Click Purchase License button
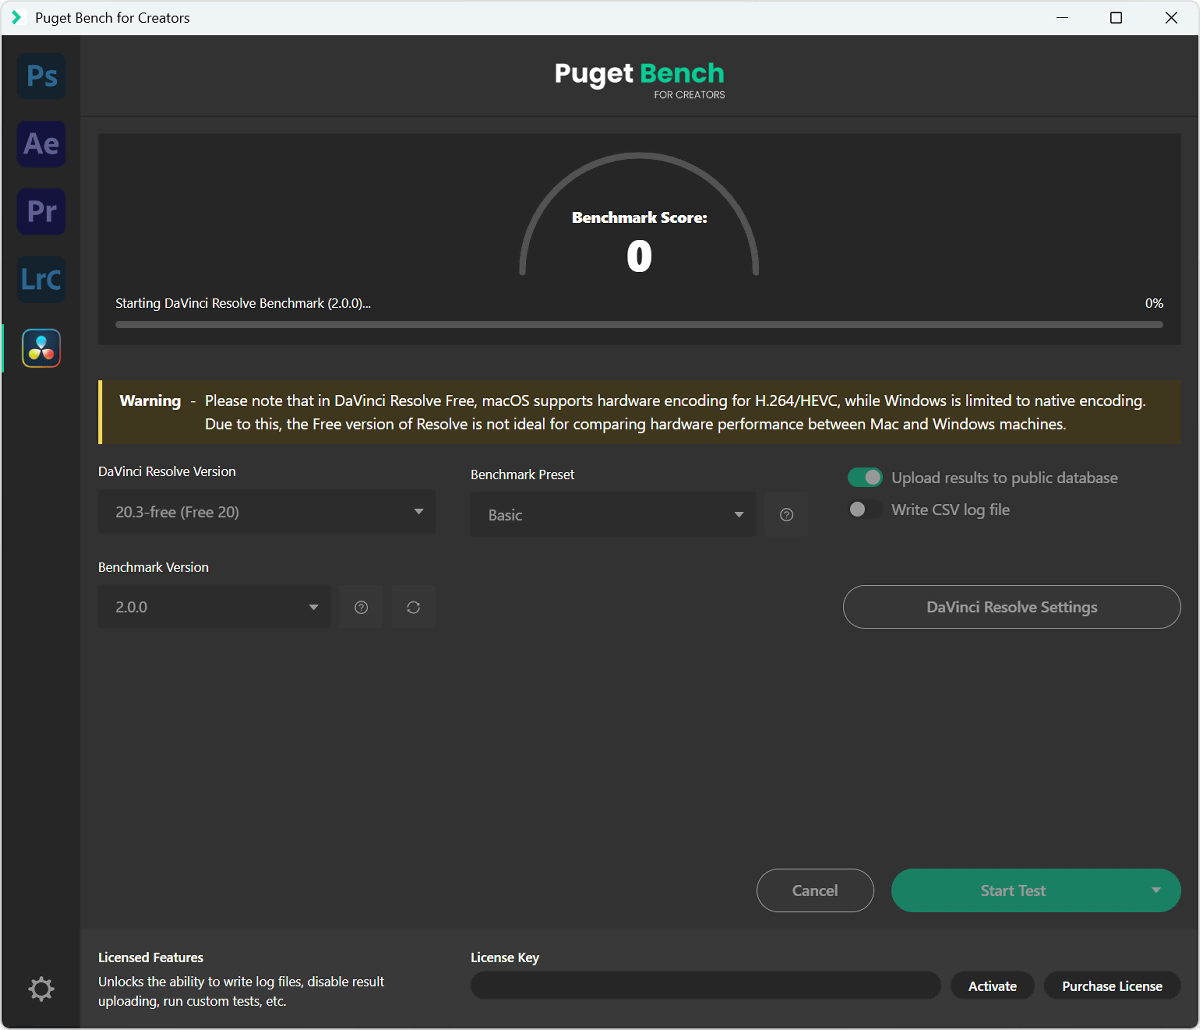The height and width of the screenshot is (1030, 1200). [1112, 986]
